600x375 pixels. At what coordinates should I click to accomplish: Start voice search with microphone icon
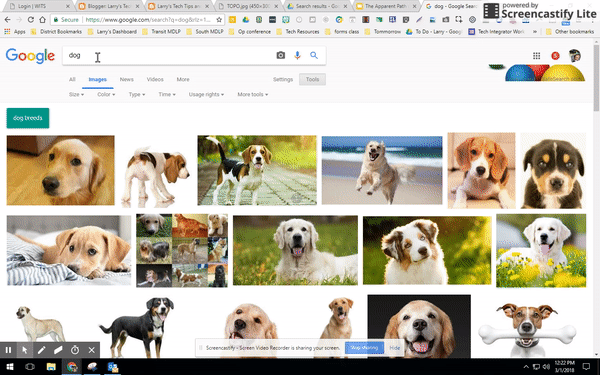click(x=297, y=55)
